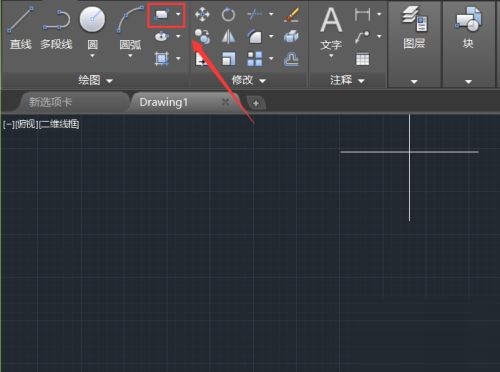Activate the Offset tool

[x=291, y=59]
